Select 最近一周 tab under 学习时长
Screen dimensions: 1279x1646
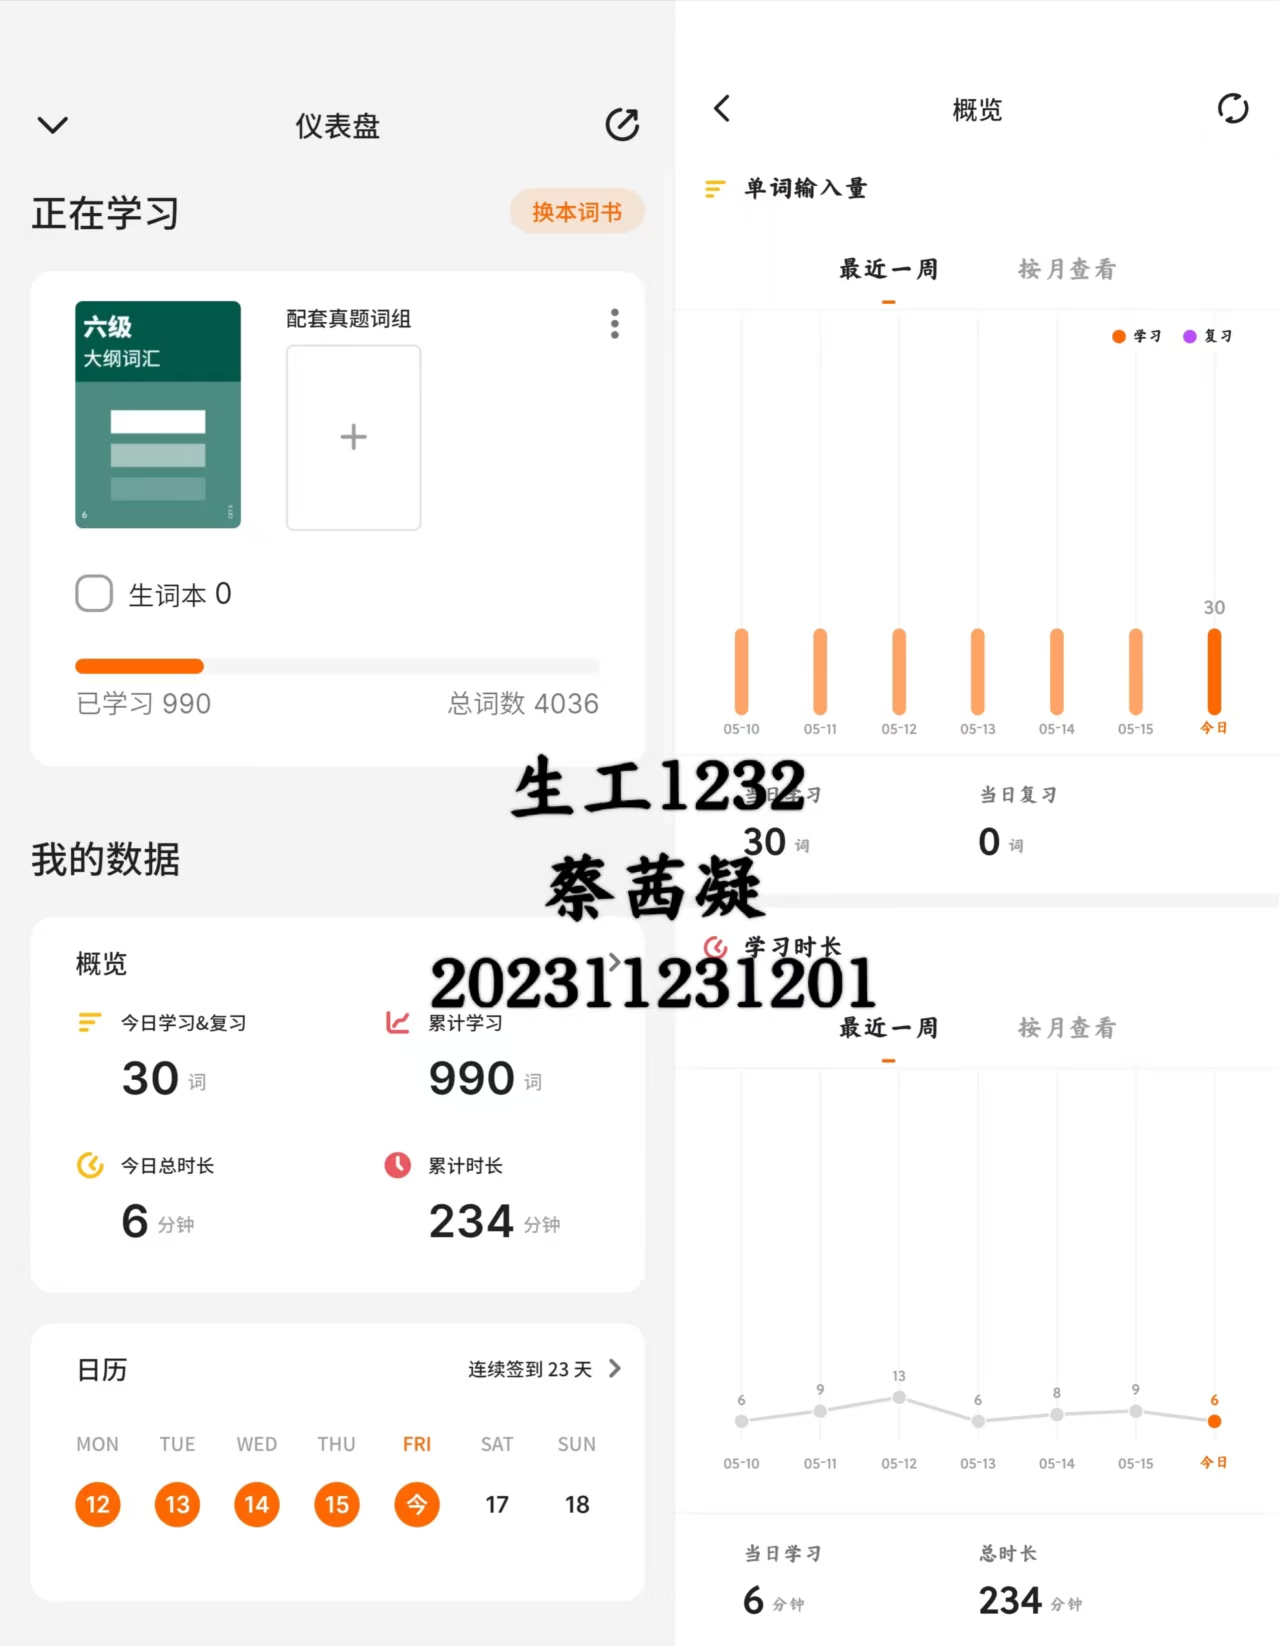coord(888,1028)
